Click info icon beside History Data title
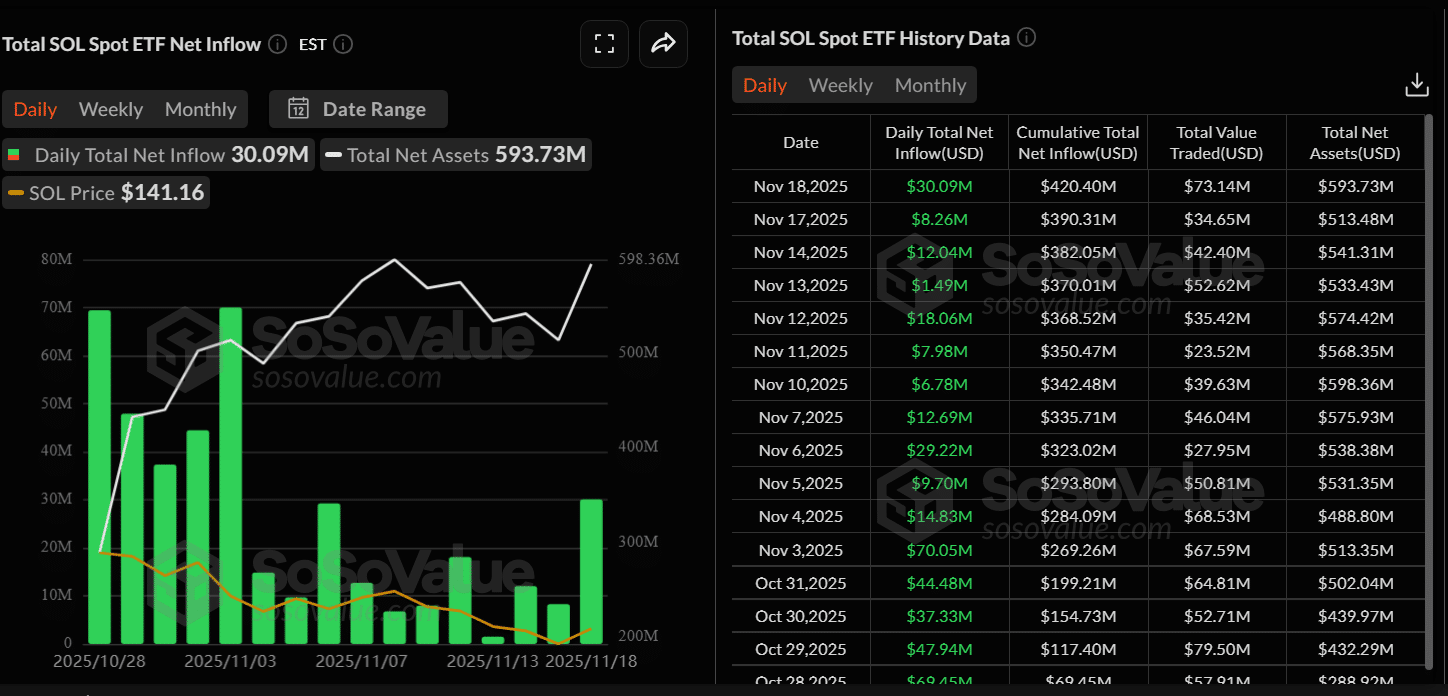The height and width of the screenshot is (696, 1448). click(x=1026, y=38)
